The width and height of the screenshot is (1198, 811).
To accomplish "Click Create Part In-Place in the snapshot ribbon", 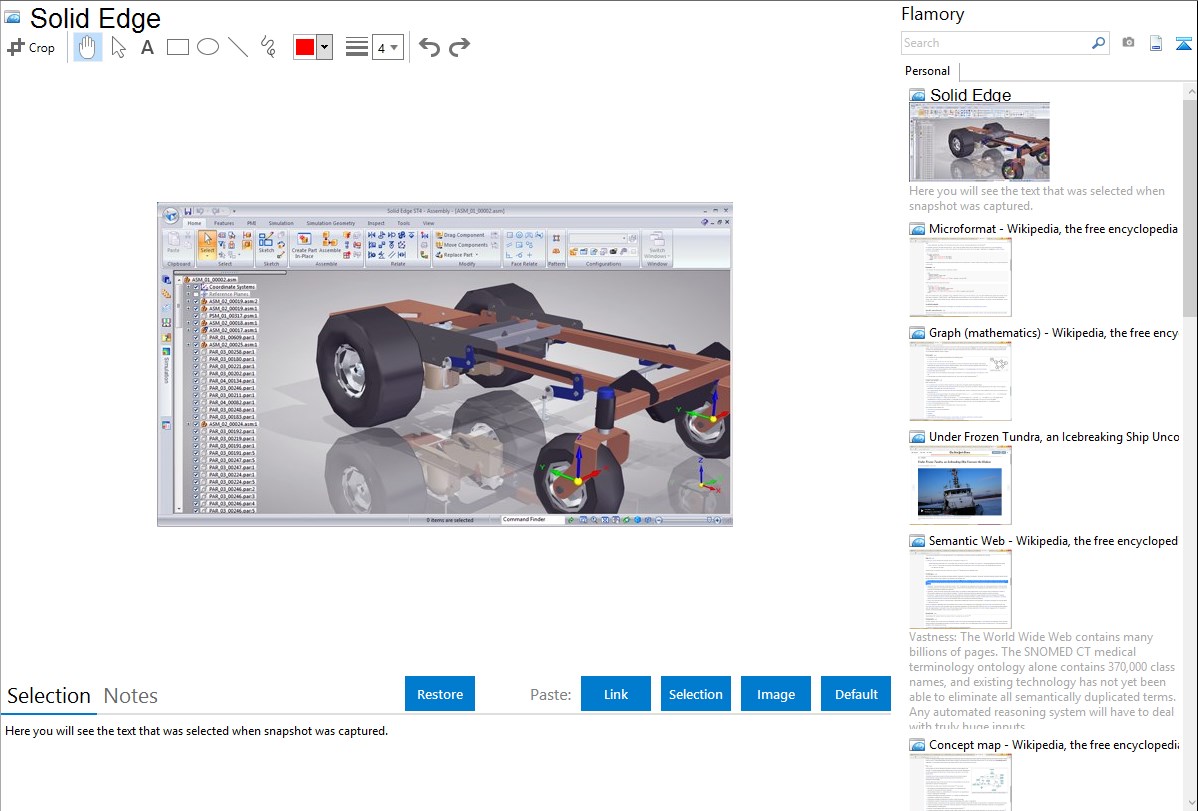I will [x=304, y=246].
